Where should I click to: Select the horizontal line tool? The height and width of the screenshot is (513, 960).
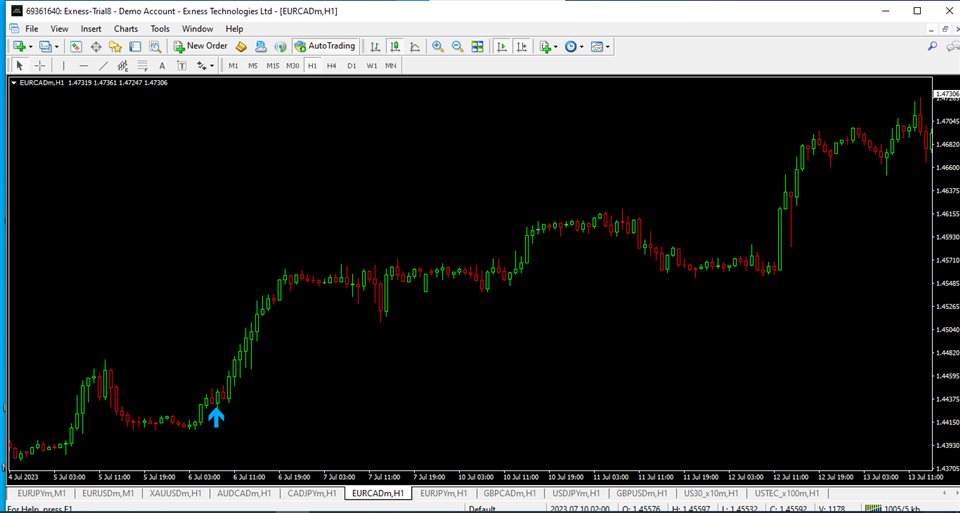point(84,66)
